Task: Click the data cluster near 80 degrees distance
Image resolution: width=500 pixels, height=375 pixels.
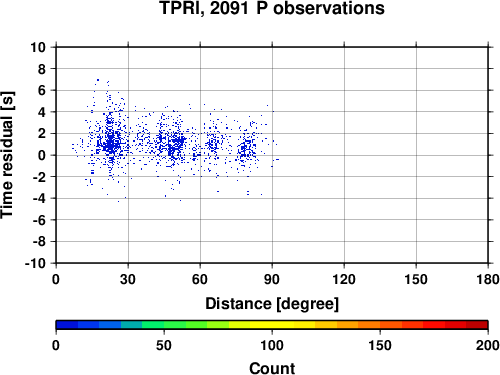Action: coord(247,148)
